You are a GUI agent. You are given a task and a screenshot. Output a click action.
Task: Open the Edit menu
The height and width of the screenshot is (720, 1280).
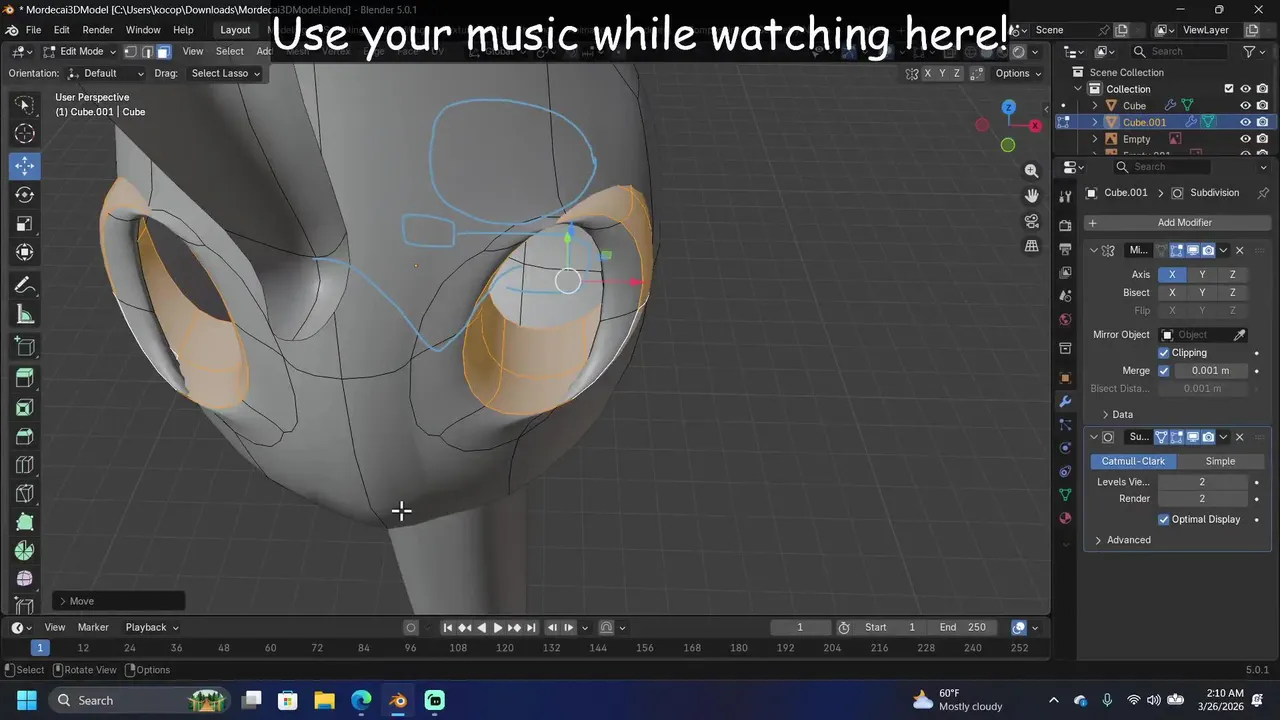pyautogui.click(x=61, y=30)
